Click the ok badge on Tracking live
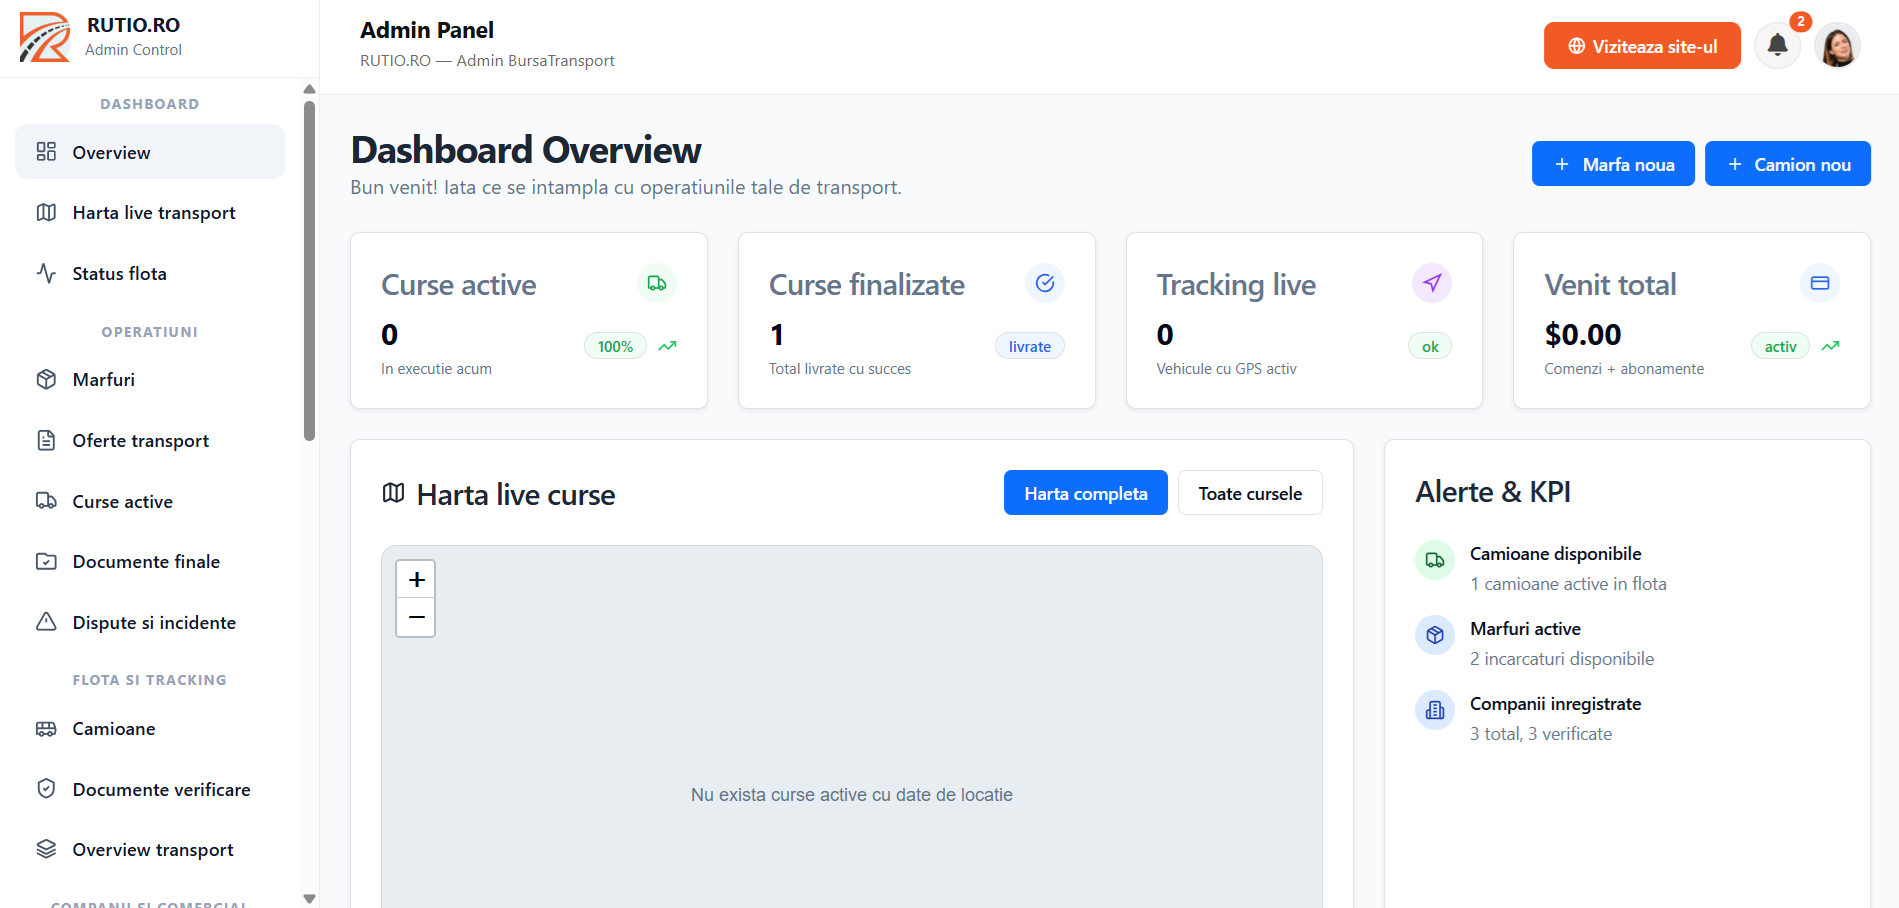The height and width of the screenshot is (908, 1899). coord(1430,346)
